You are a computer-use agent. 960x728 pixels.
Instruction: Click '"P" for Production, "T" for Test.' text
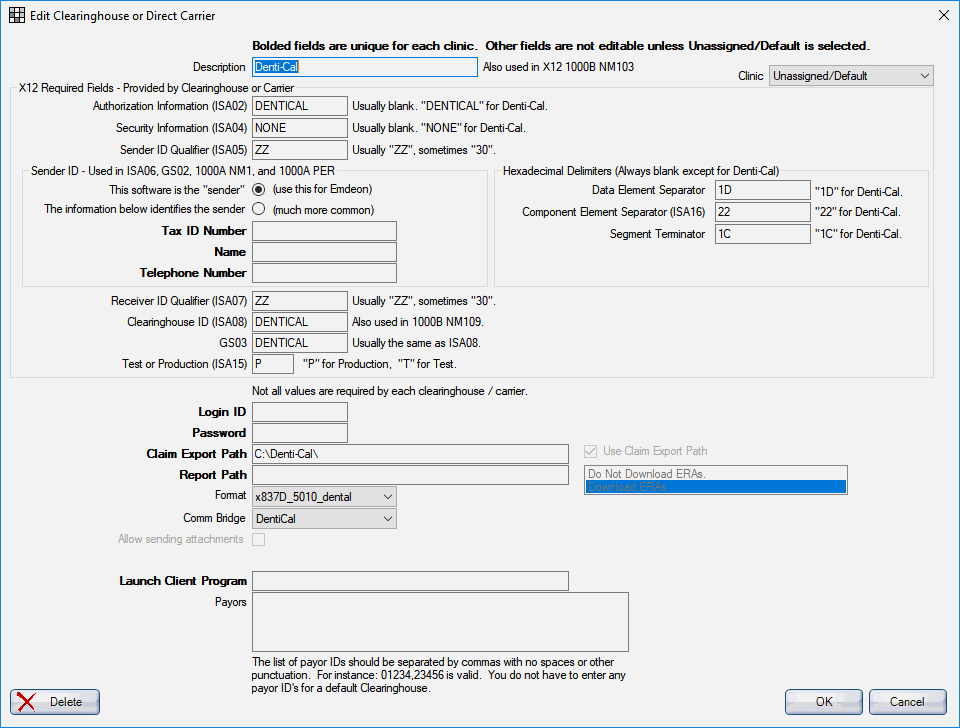pos(380,364)
